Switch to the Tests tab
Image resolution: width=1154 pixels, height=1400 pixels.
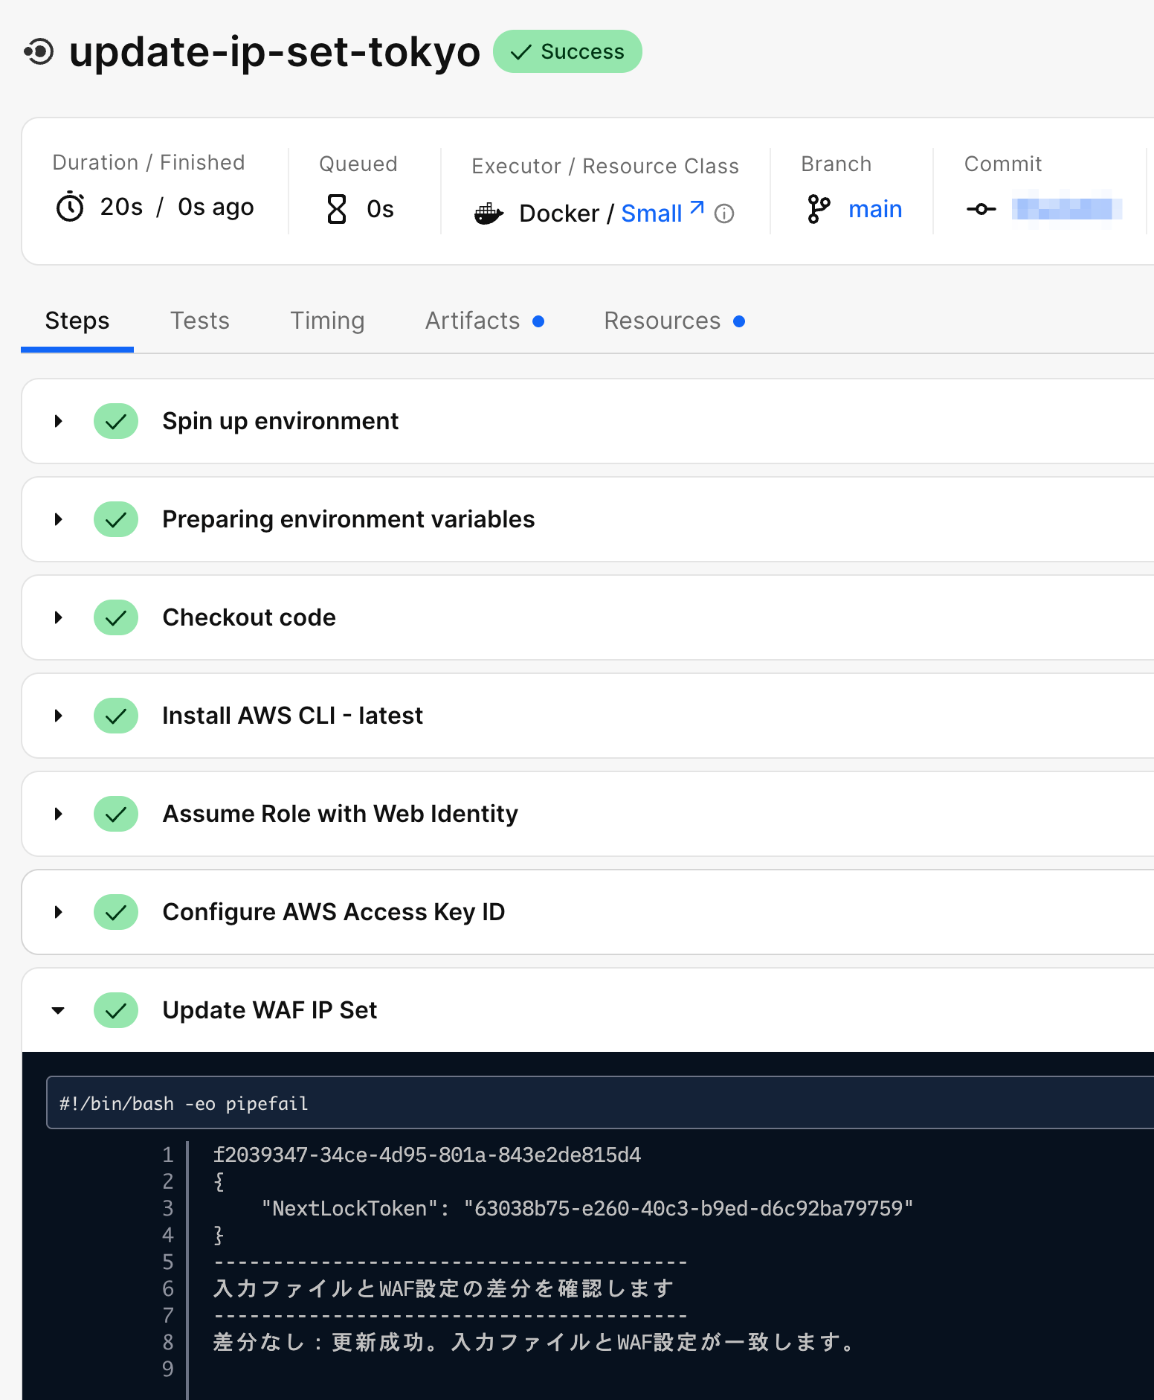click(x=200, y=321)
